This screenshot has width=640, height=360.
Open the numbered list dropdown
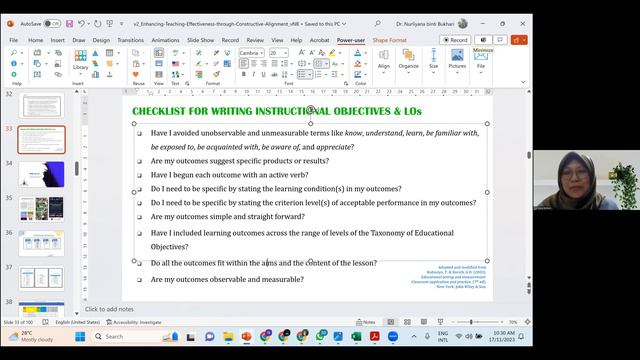click(327, 74)
